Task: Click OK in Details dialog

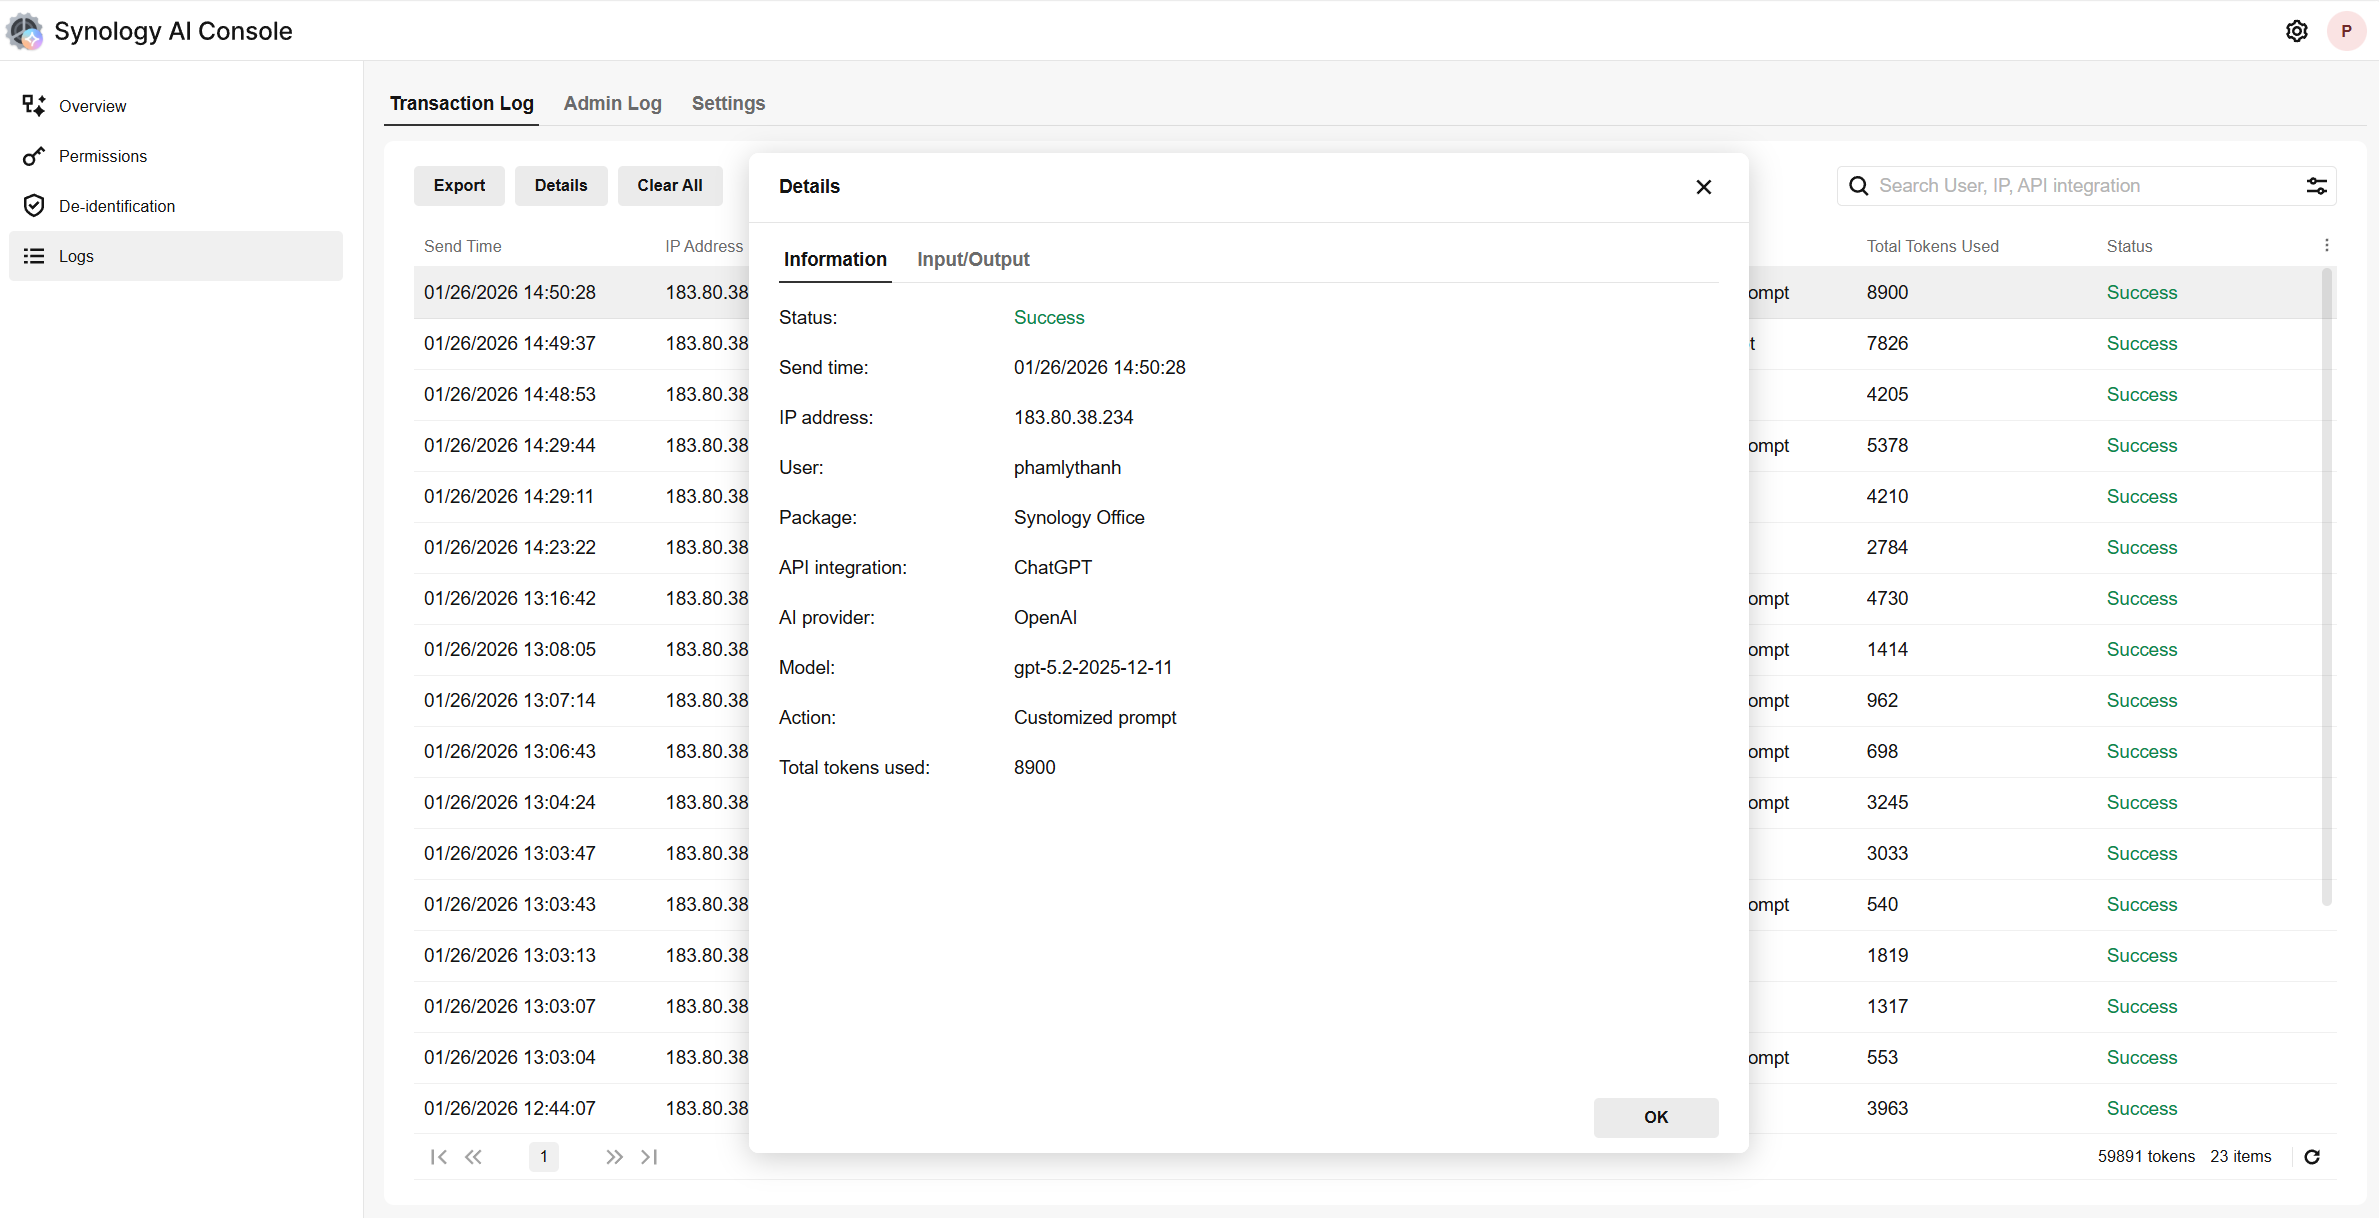Action: coord(1655,1117)
